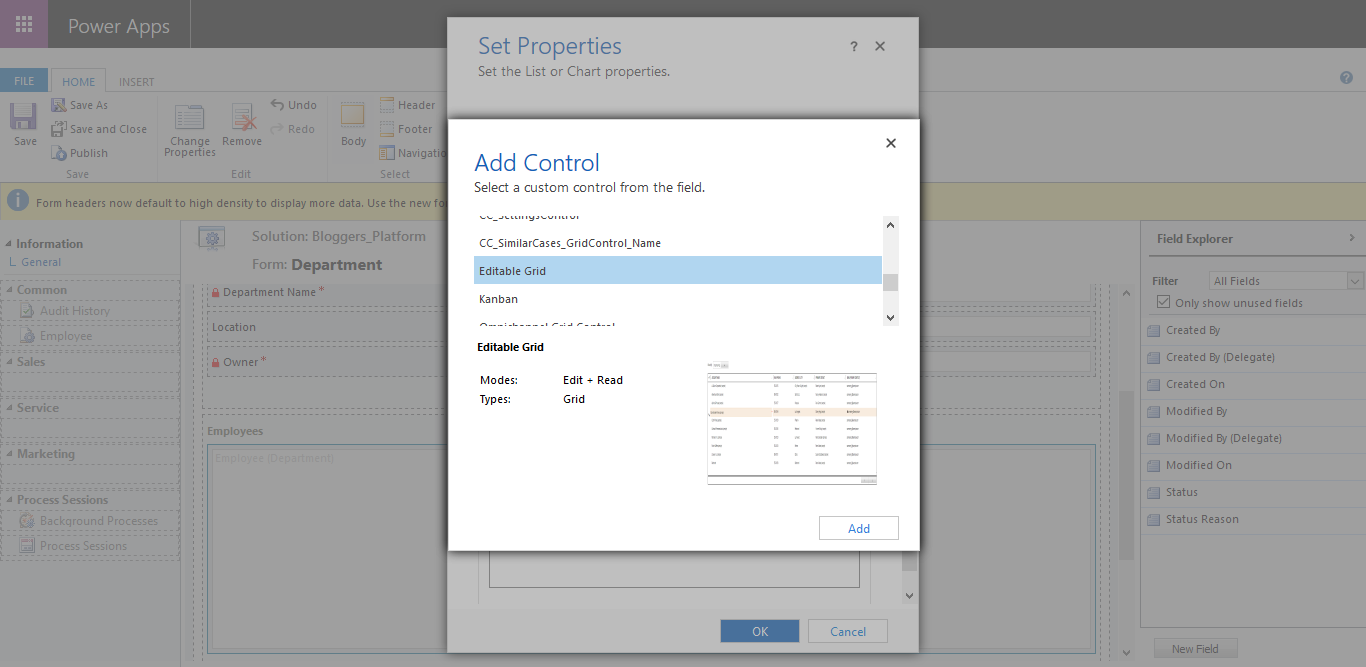Open the app launcher waffle icon

point(24,24)
